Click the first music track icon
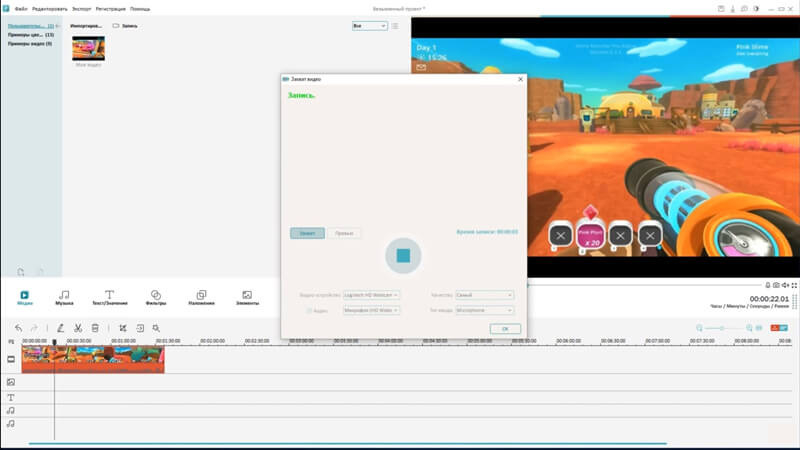The image size is (800, 450). (x=11, y=410)
